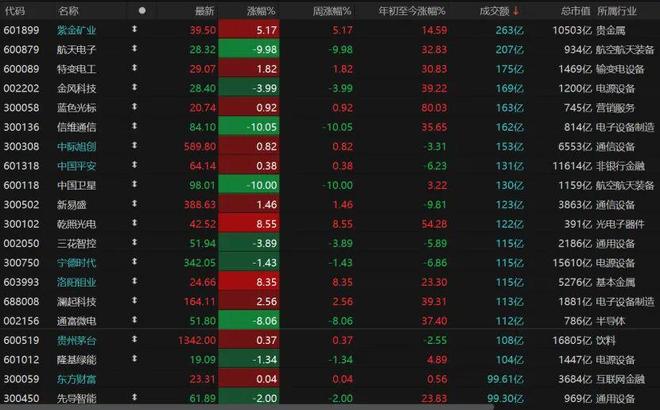660x410 pixels.
Task: Sort by the 名称 column header
Action: click(68, 11)
